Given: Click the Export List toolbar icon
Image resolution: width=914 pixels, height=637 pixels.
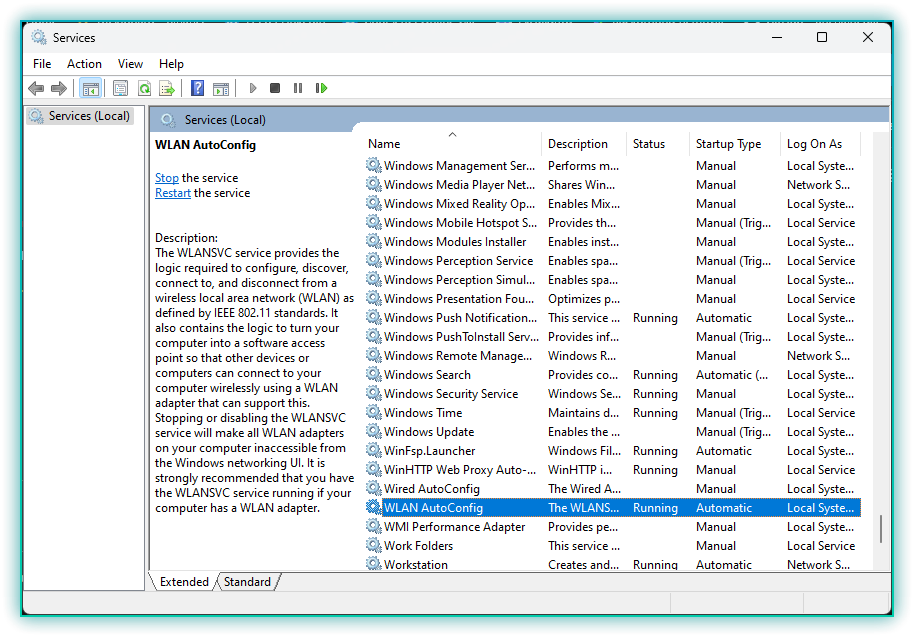Looking at the screenshot, I should click(x=167, y=88).
